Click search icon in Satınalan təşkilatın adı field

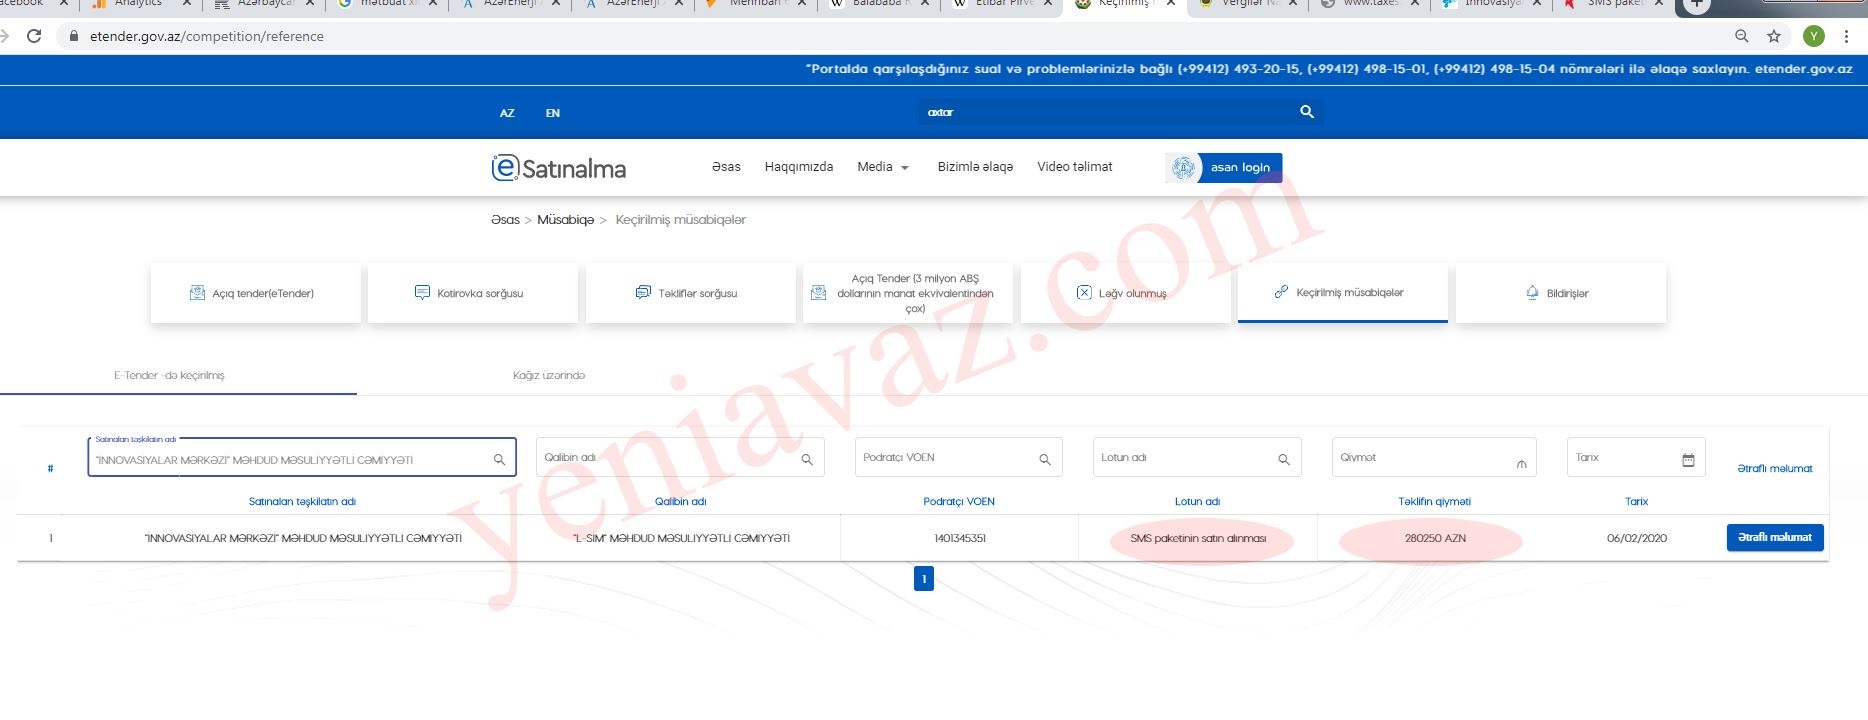[499, 460]
